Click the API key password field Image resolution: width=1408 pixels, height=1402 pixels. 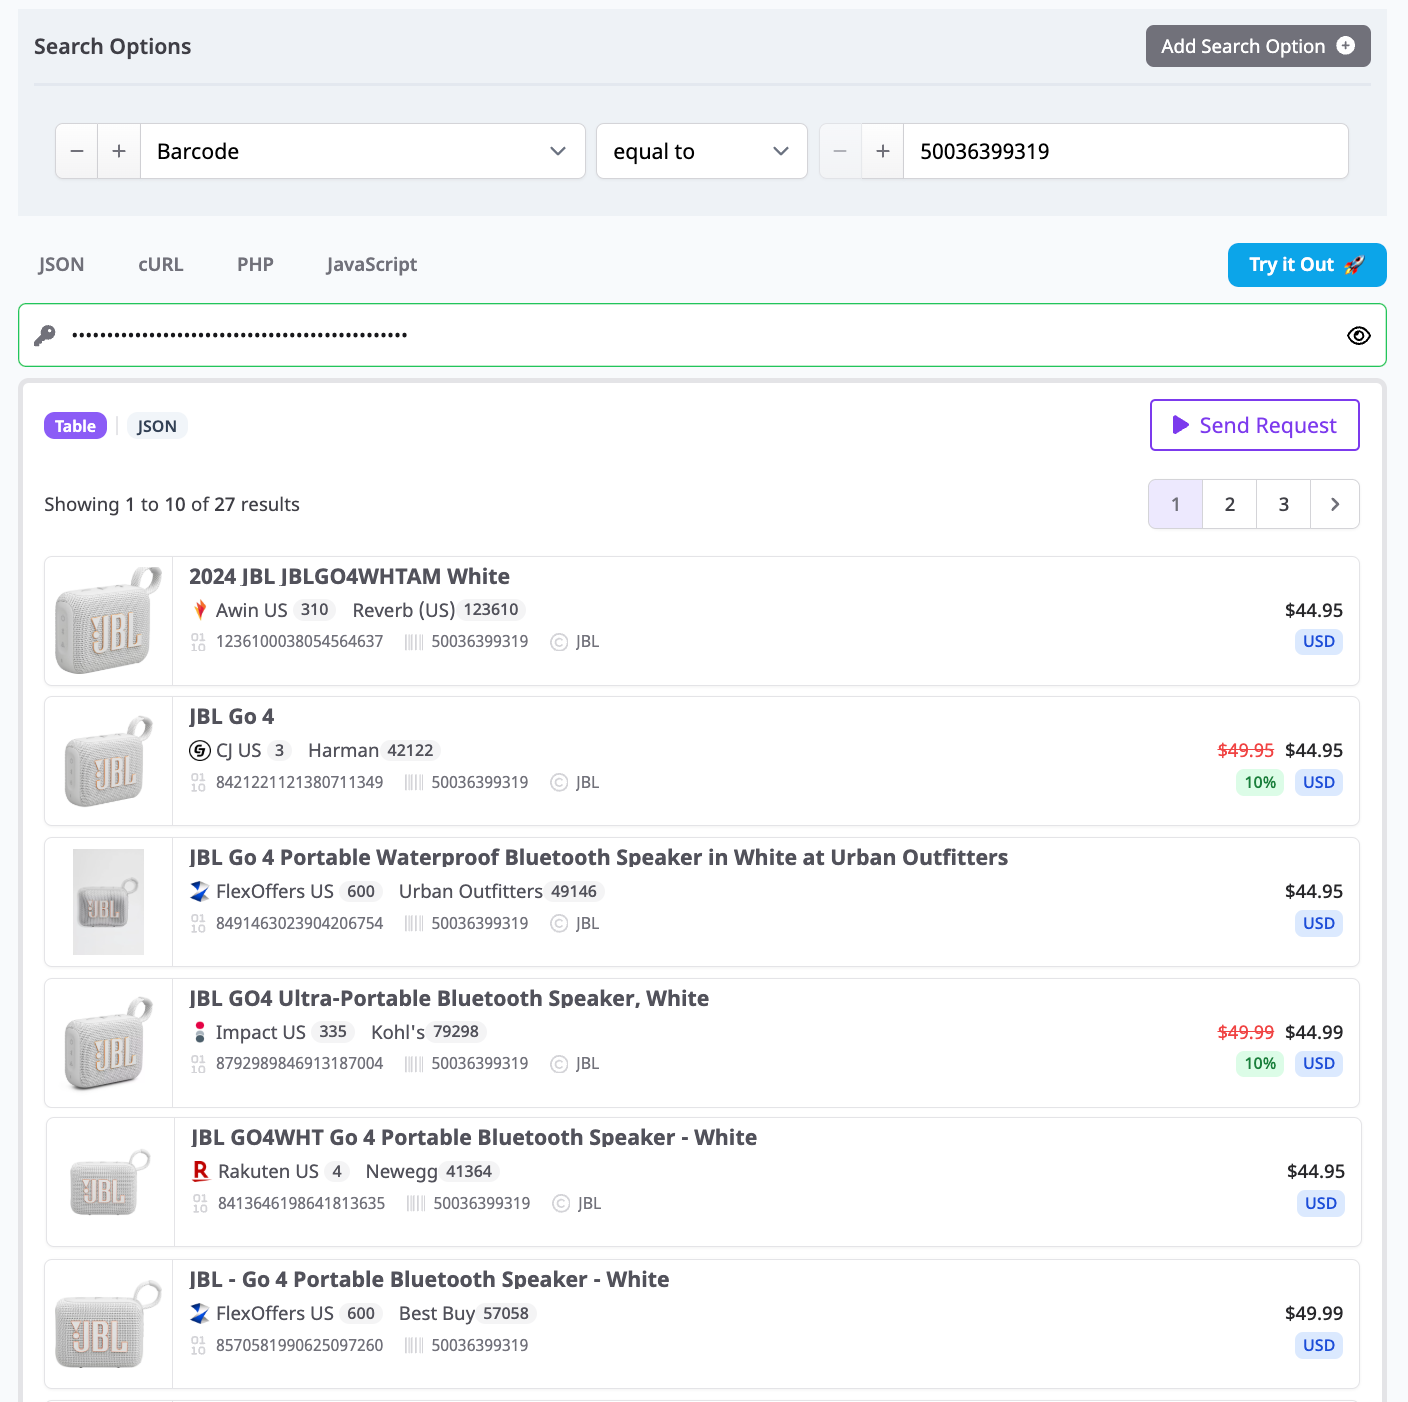702,335
